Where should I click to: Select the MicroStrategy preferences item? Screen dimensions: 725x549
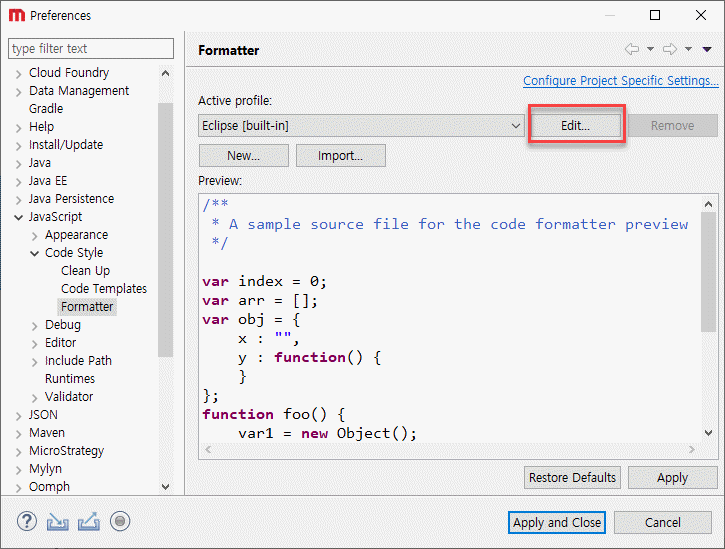tap(67, 451)
